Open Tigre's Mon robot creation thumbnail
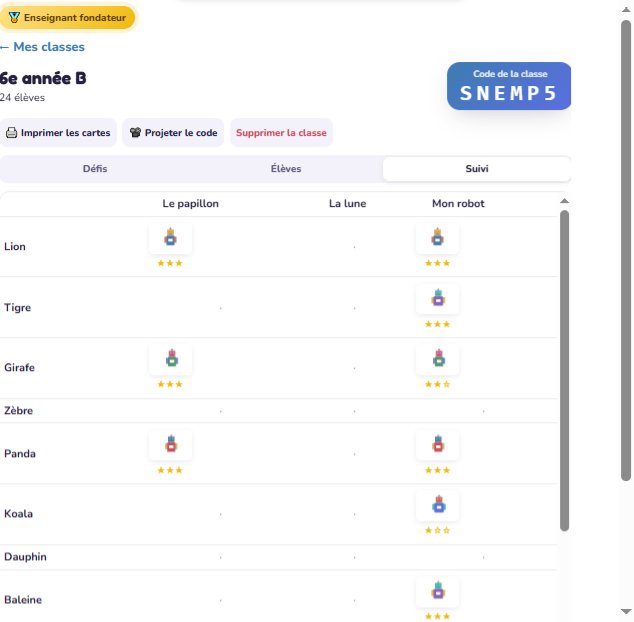The width and height of the screenshot is (634, 622). (x=437, y=299)
